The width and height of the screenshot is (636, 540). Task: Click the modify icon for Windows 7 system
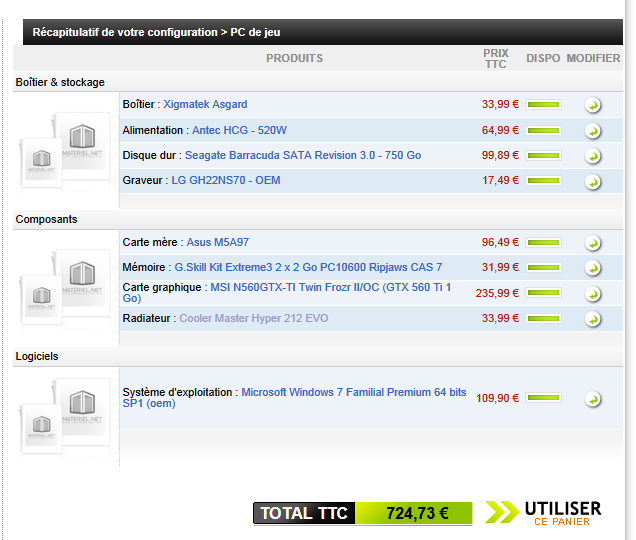click(593, 399)
